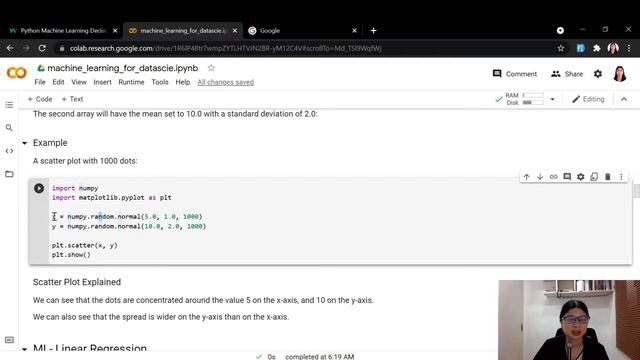Click code line plt.scatter(x, y)
Viewport: 640px width, 360px height.
coord(84,245)
